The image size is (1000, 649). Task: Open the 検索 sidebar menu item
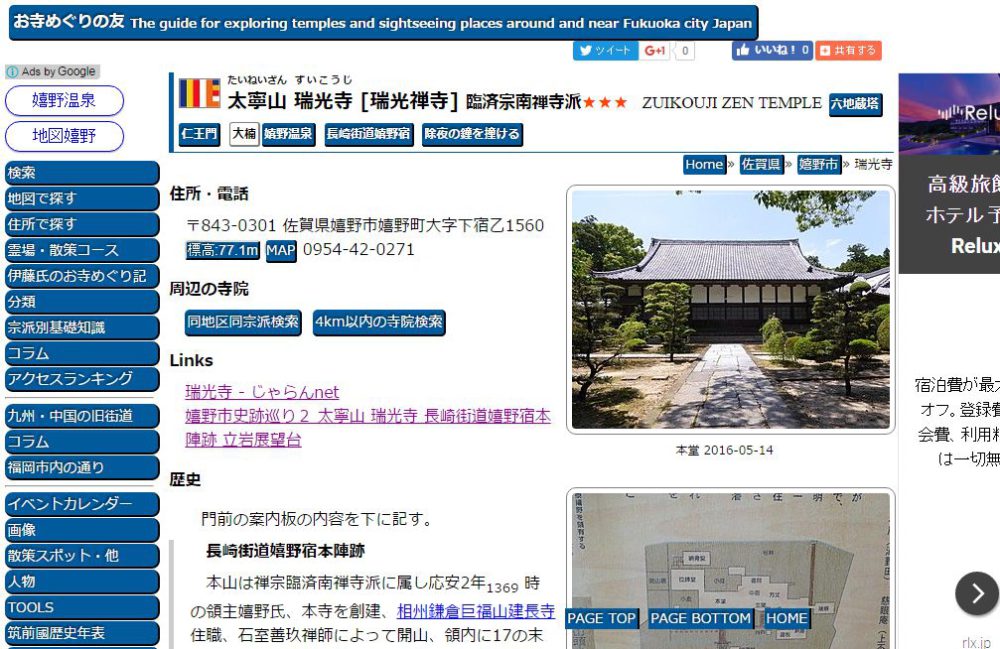point(82,173)
